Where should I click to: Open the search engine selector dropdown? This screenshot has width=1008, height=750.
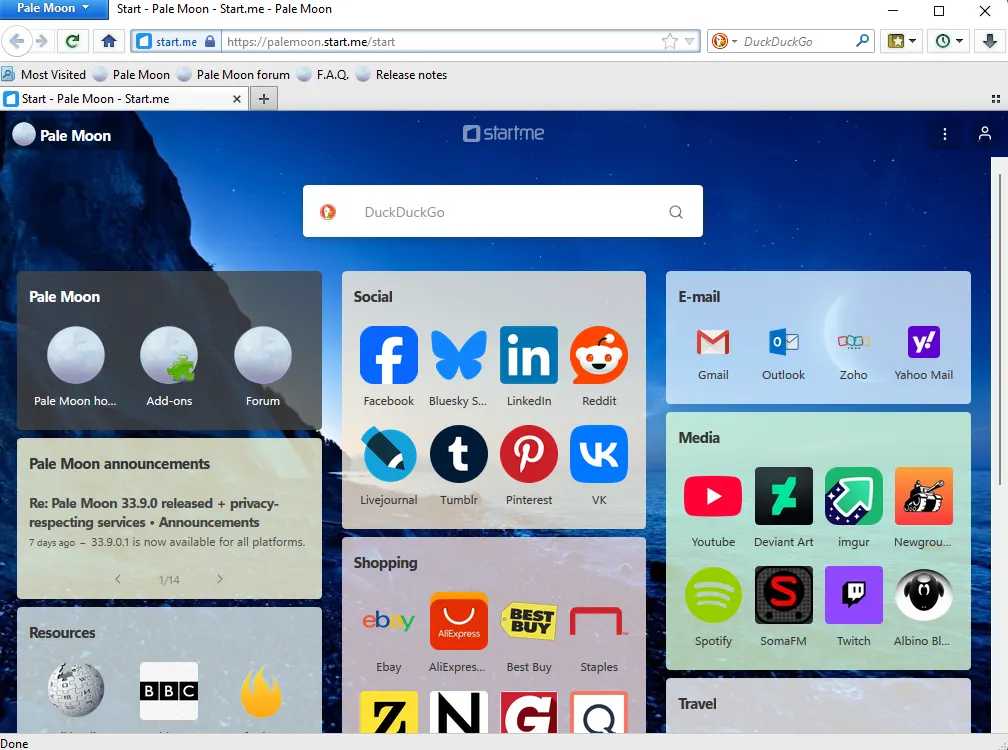coord(725,42)
